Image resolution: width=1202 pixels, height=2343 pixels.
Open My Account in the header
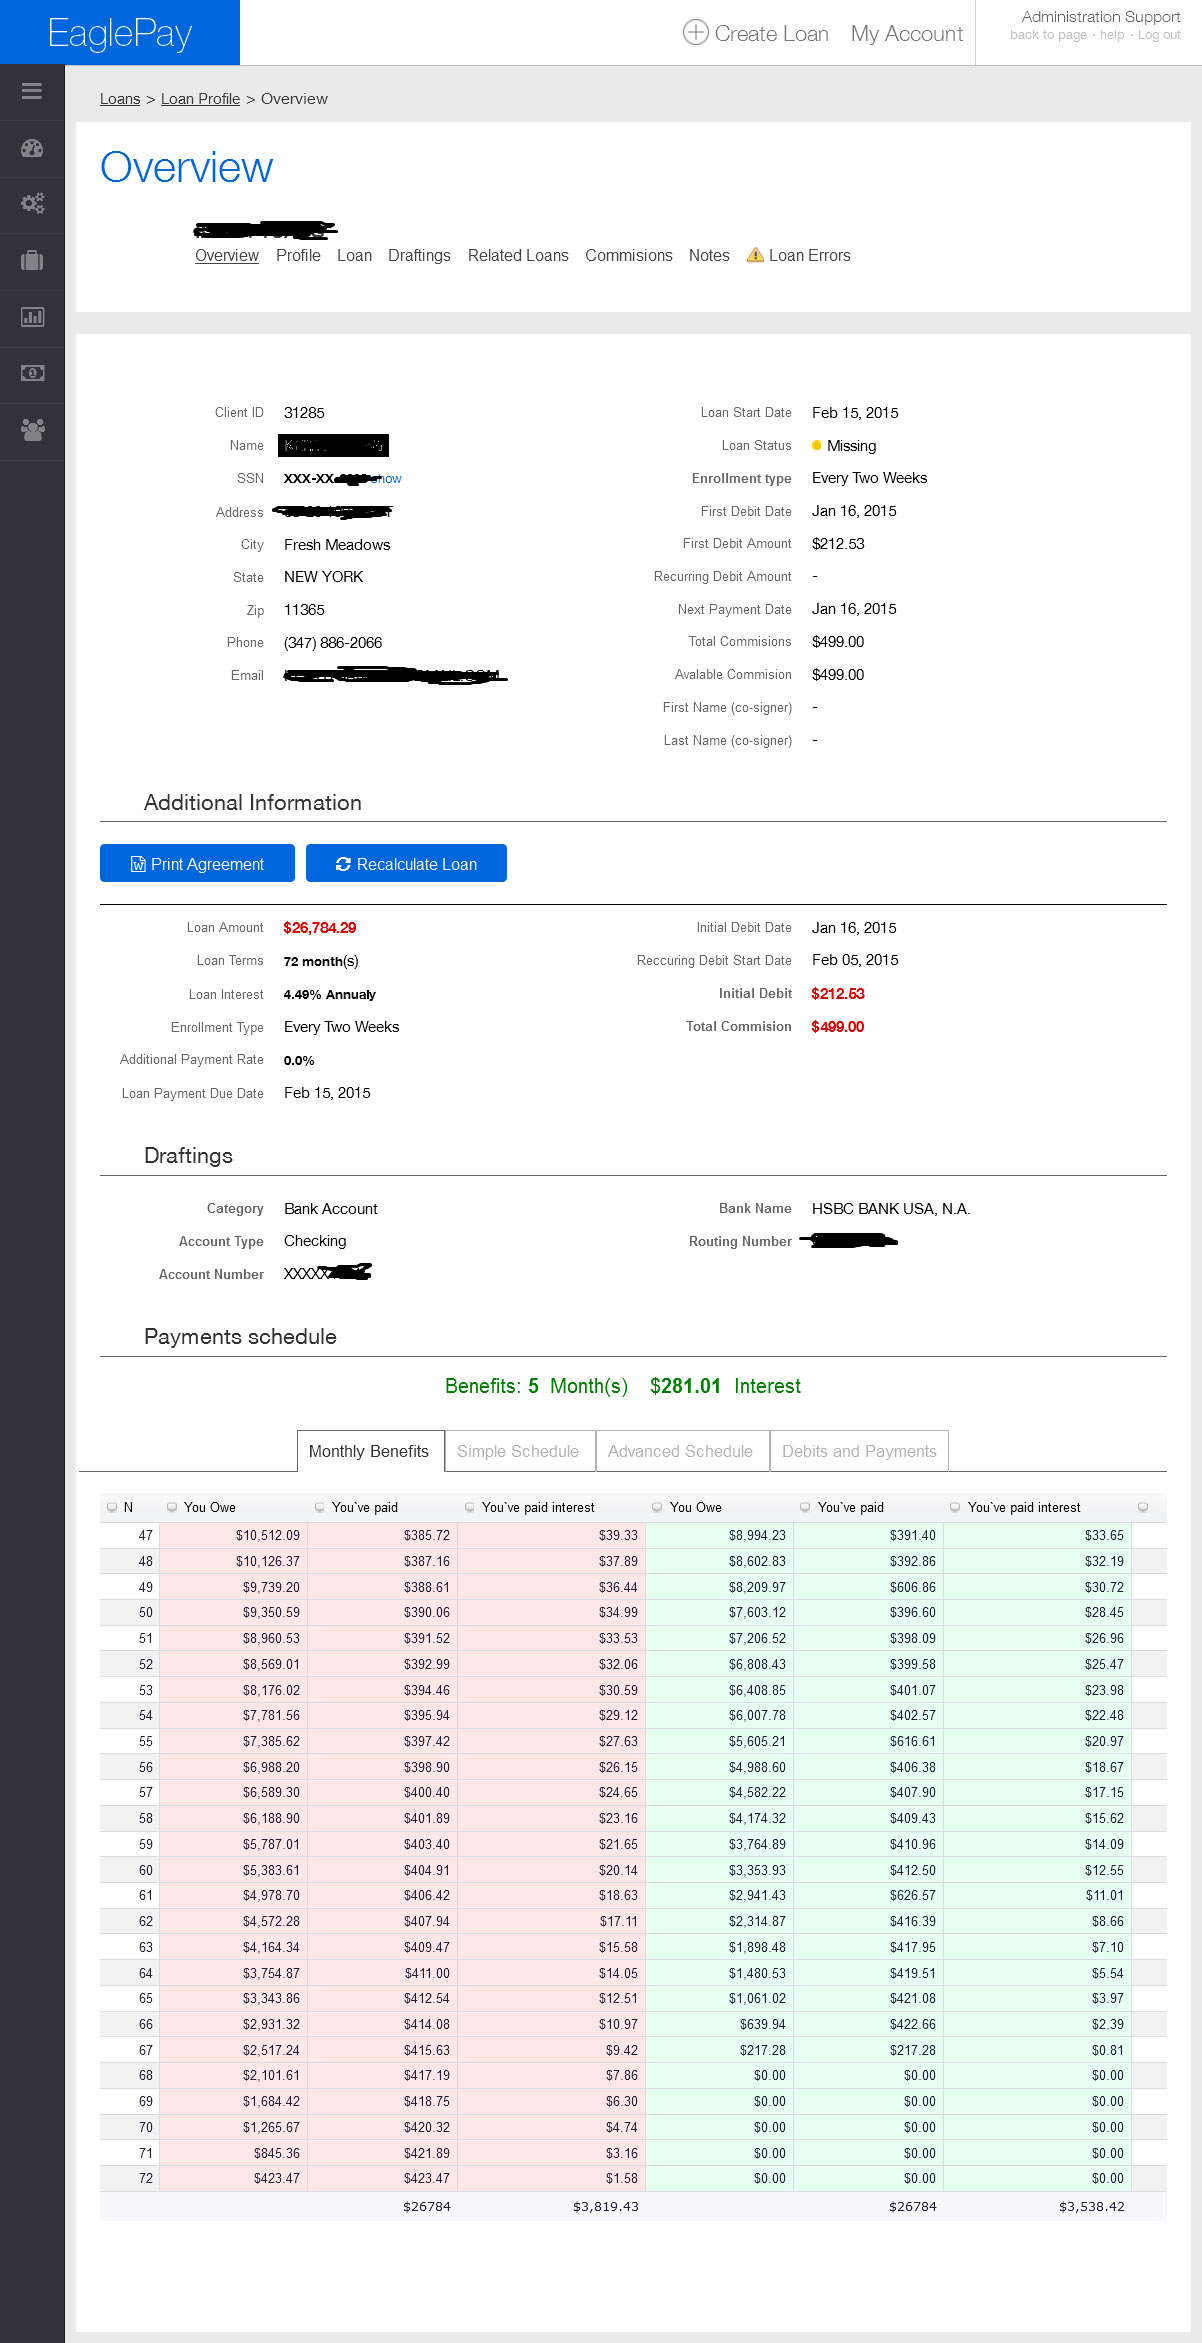coord(906,34)
